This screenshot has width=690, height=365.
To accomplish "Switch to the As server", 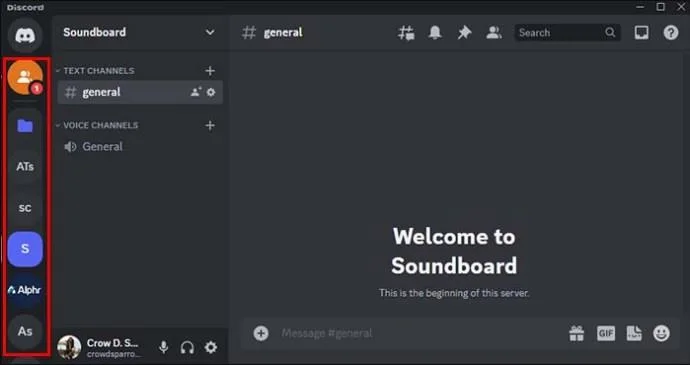I will point(25,331).
